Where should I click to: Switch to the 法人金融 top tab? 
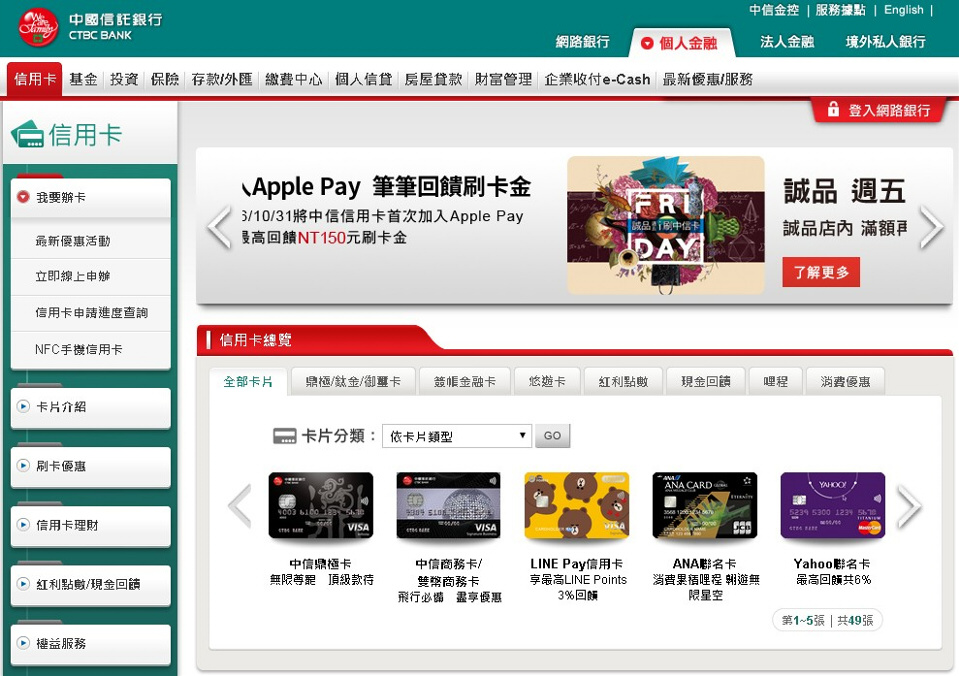point(787,42)
